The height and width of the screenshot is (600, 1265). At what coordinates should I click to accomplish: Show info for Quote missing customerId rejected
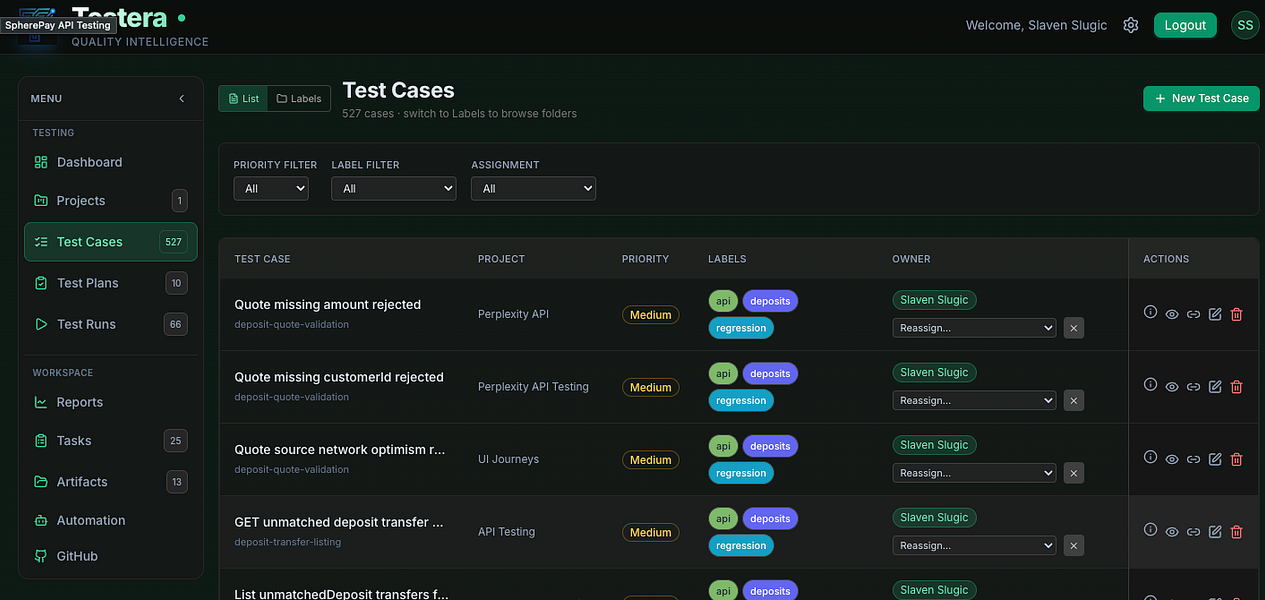click(1150, 385)
